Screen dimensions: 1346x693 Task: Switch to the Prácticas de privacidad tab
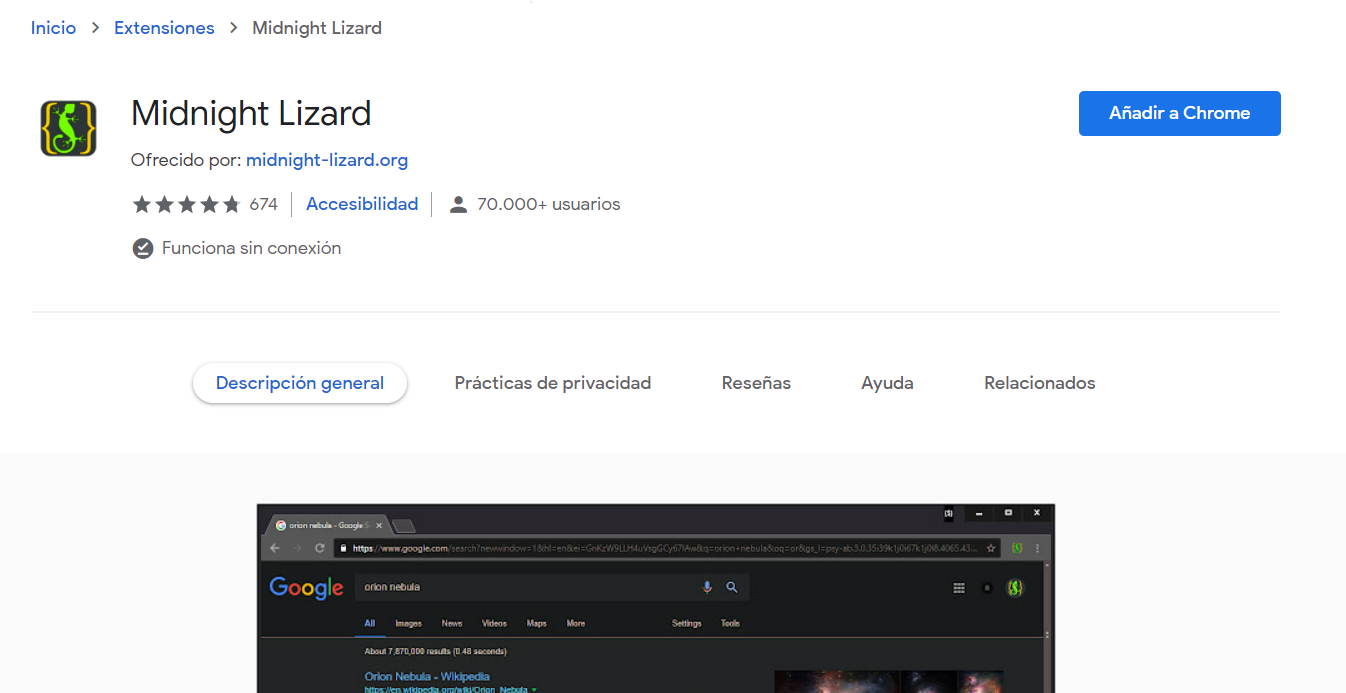[x=553, y=383]
